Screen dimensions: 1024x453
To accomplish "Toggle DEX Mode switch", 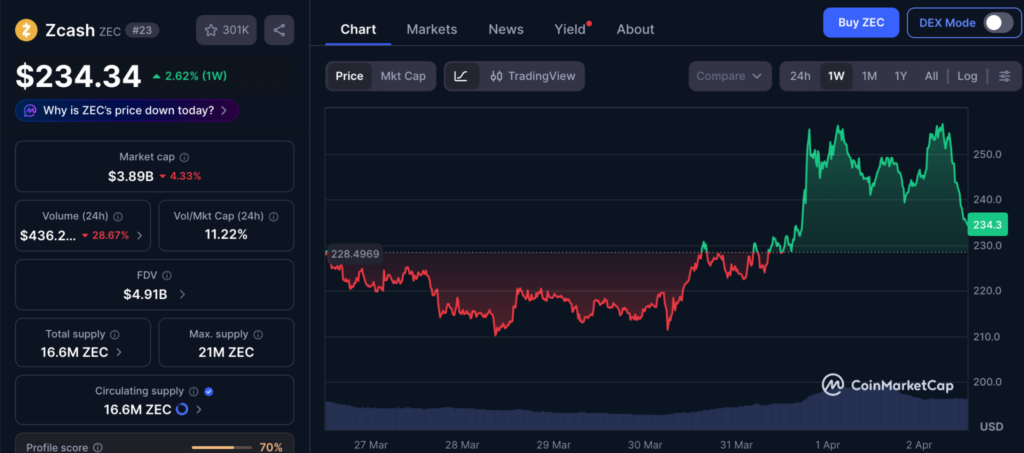I will pos(997,23).
